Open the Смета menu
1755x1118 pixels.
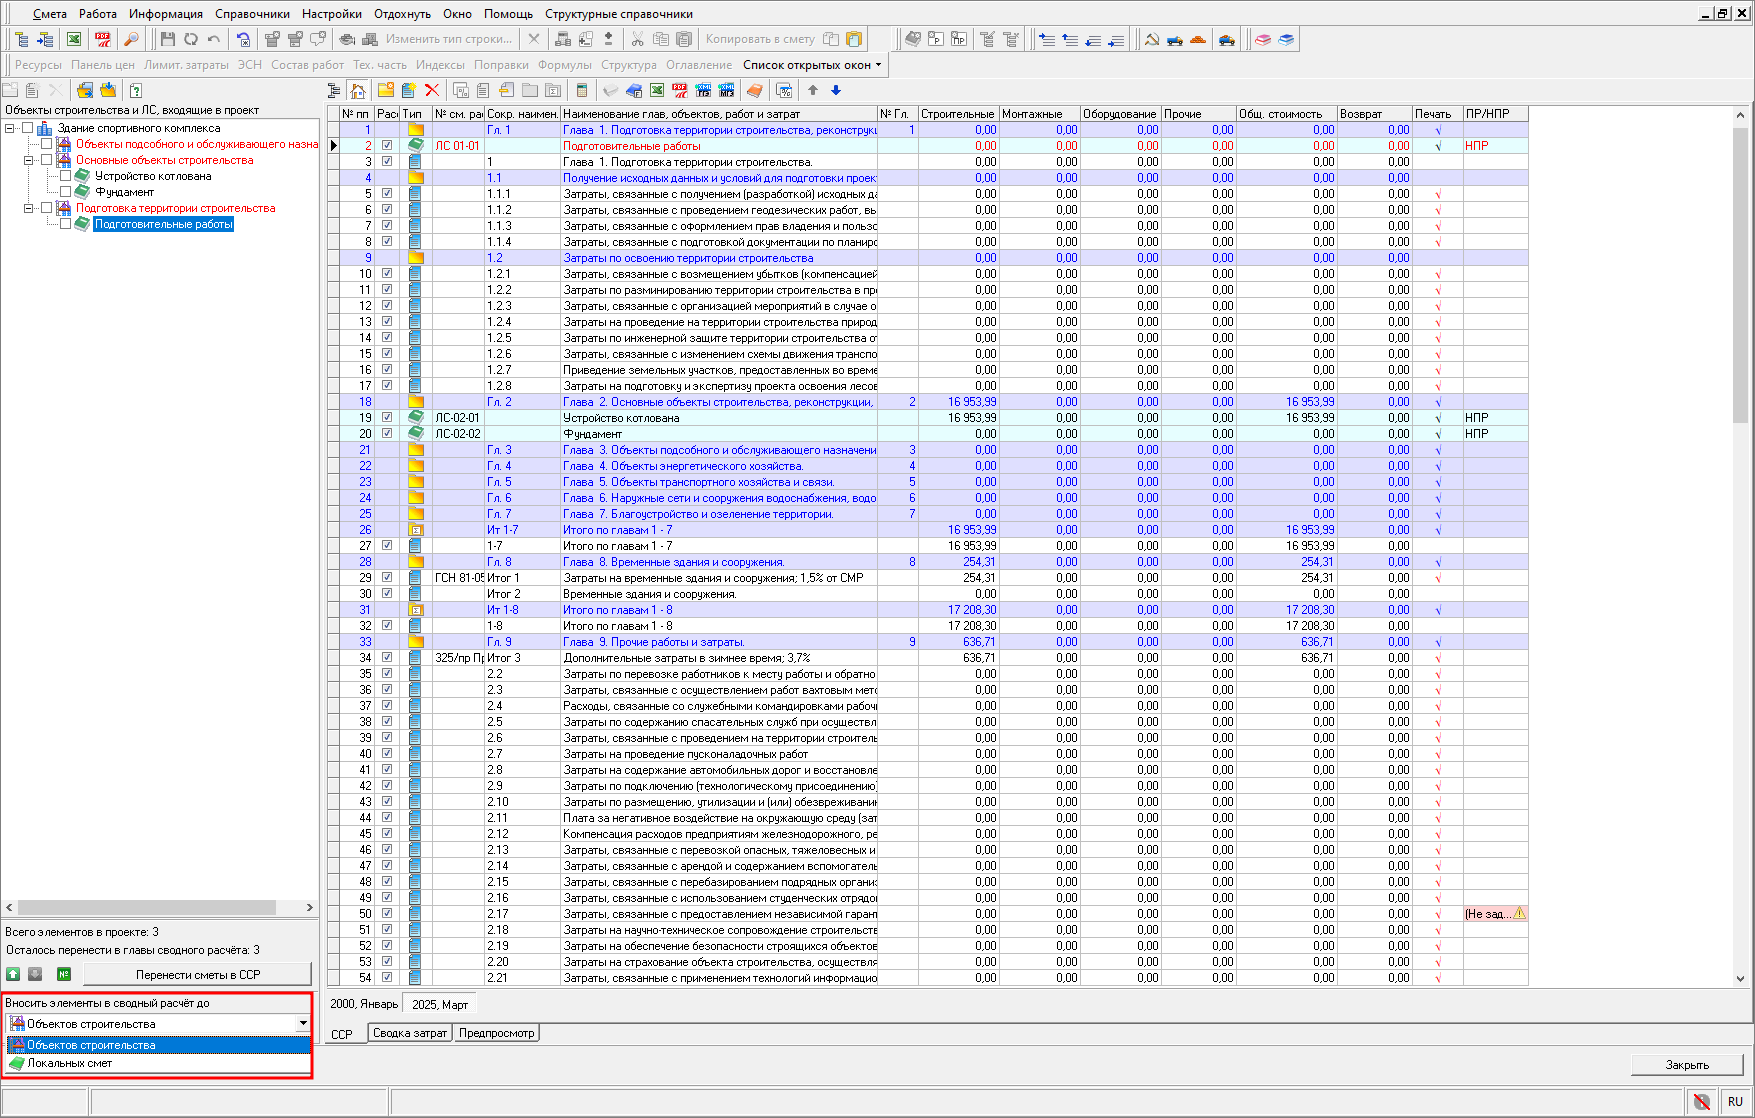point(49,14)
